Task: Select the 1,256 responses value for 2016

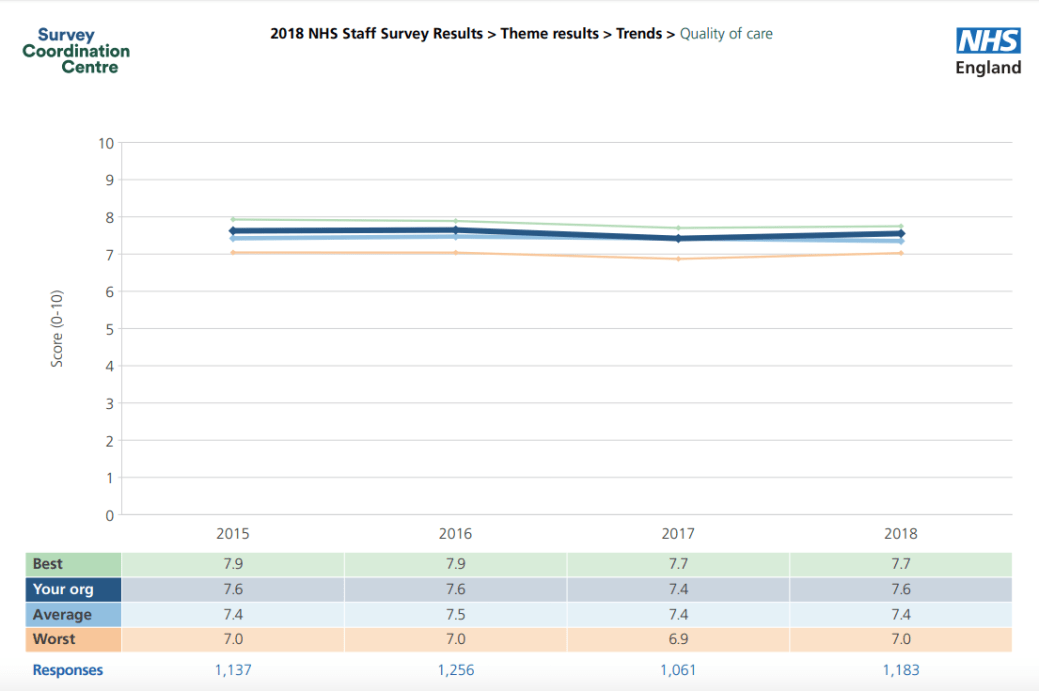Action: (x=455, y=670)
